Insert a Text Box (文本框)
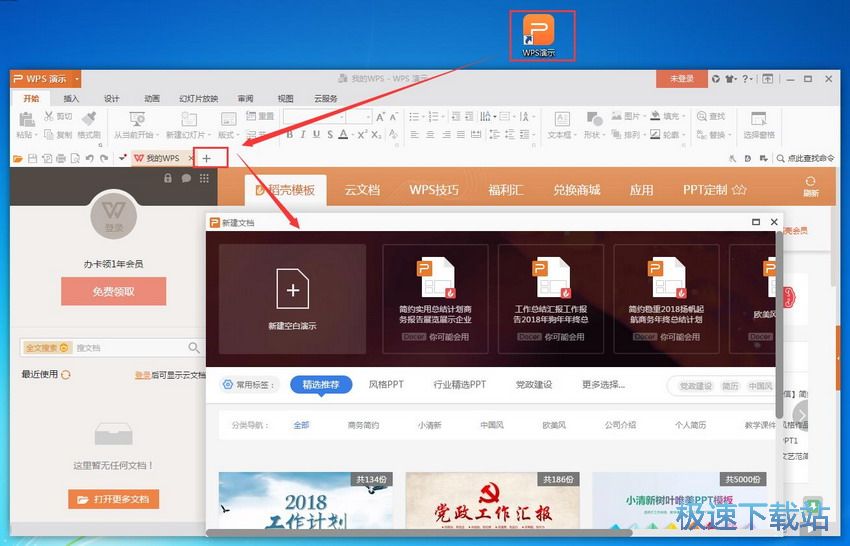This screenshot has width=850, height=546. [562, 125]
